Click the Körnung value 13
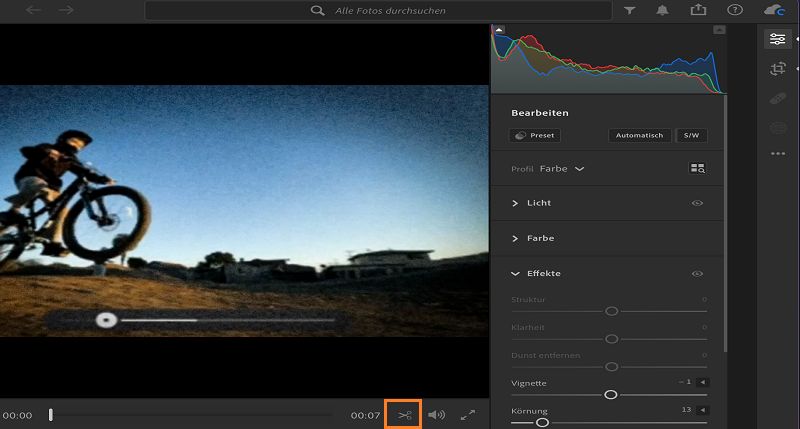The height and width of the screenshot is (429, 800). click(686, 410)
